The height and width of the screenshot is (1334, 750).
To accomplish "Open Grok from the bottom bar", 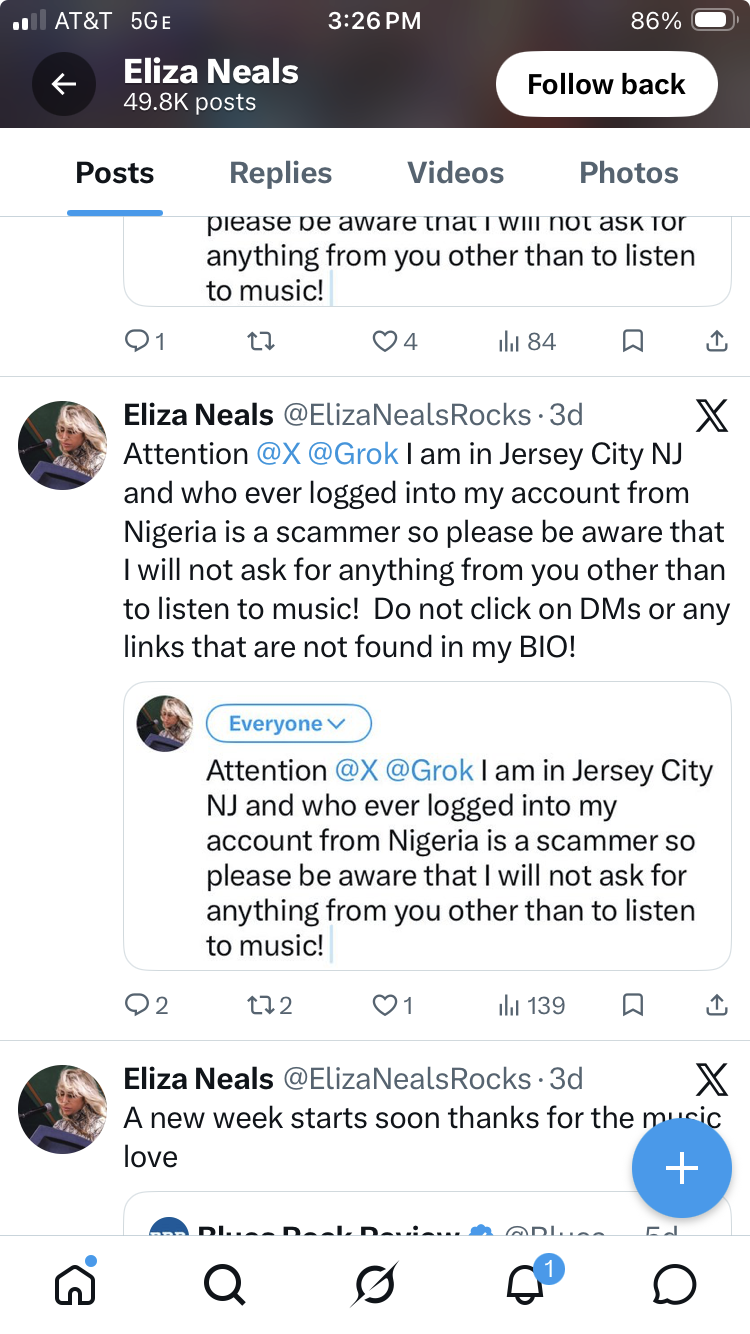I will tap(374, 1284).
